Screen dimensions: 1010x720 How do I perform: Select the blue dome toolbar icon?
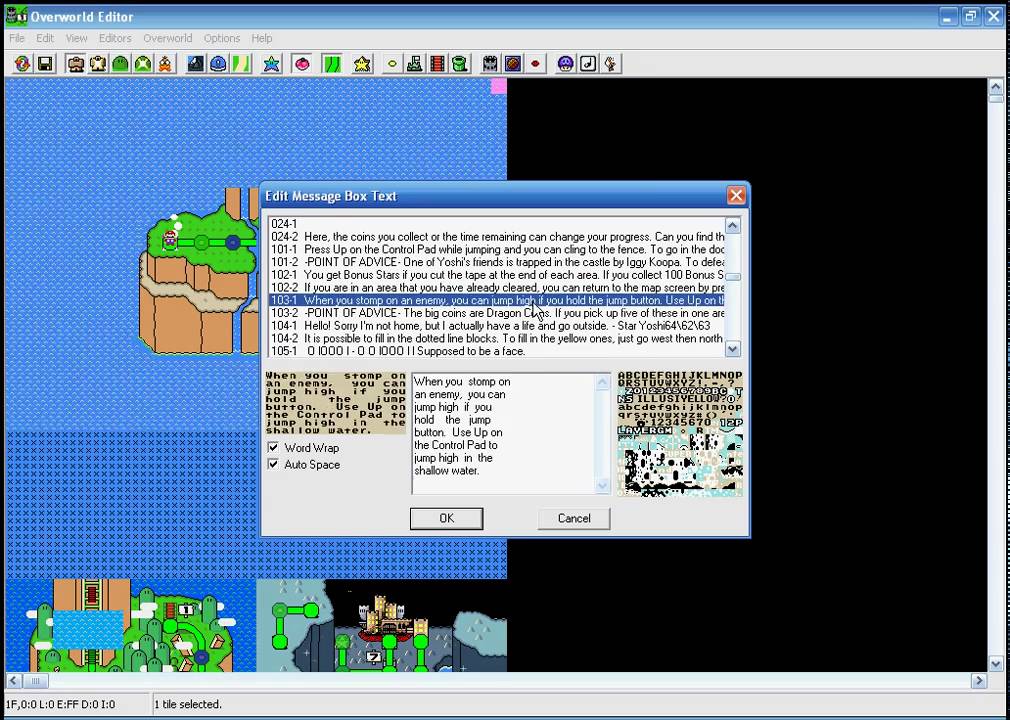[x=218, y=64]
